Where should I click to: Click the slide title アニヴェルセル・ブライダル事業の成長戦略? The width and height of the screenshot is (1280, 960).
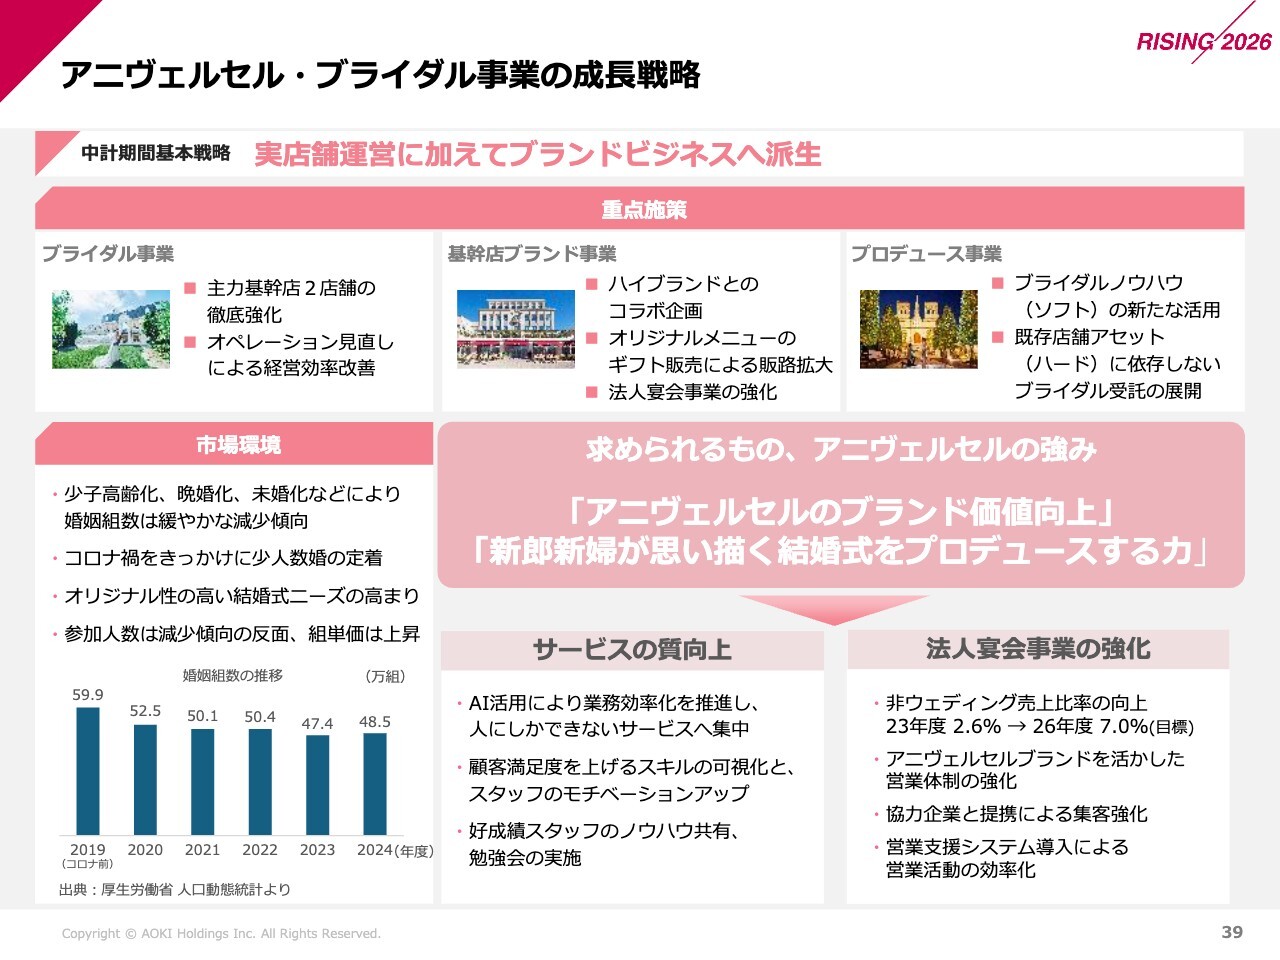tap(380, 75)
